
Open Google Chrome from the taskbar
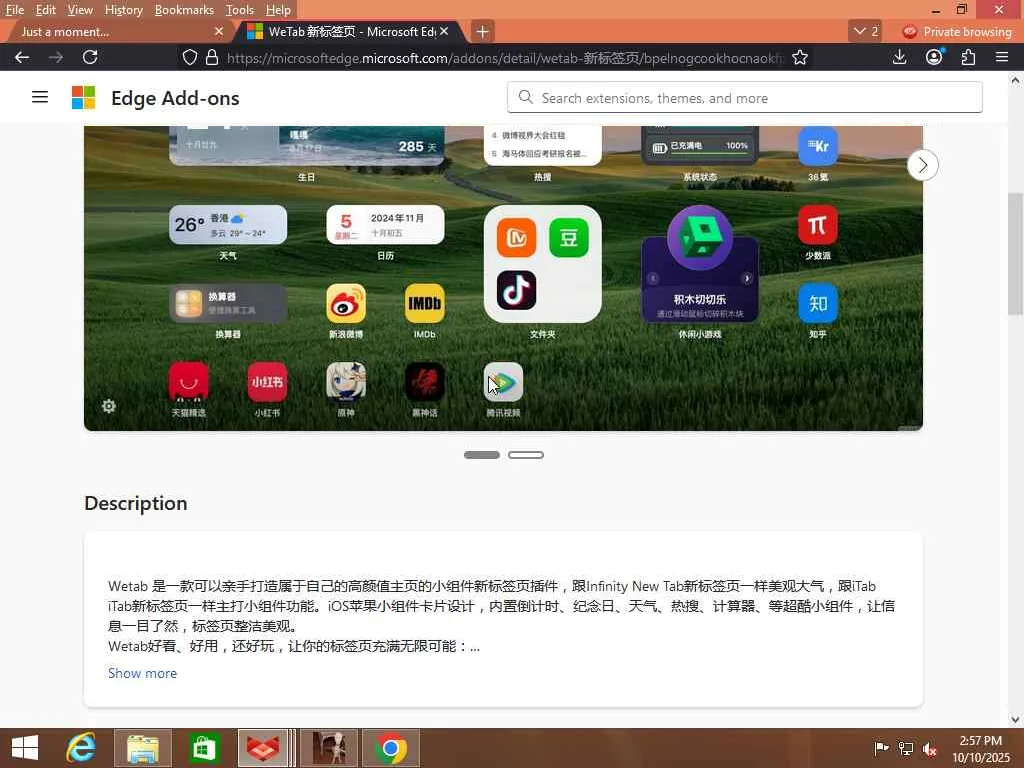391,748
